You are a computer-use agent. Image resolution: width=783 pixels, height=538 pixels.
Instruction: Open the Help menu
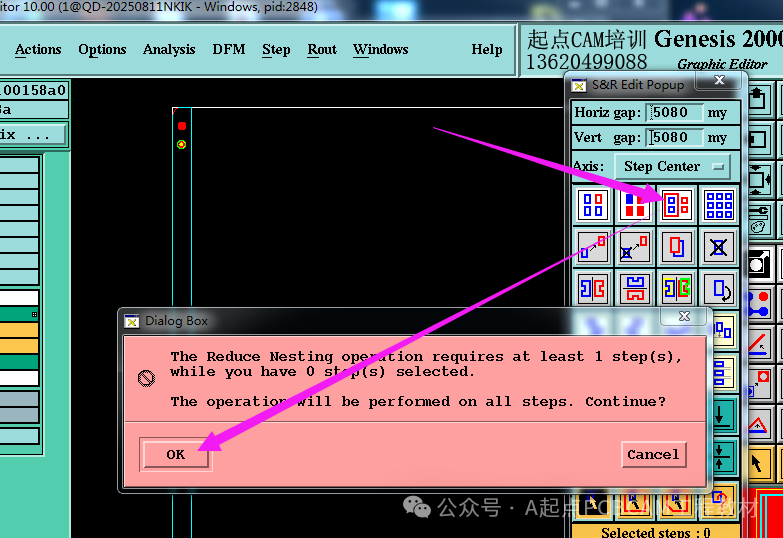point(487,49)
